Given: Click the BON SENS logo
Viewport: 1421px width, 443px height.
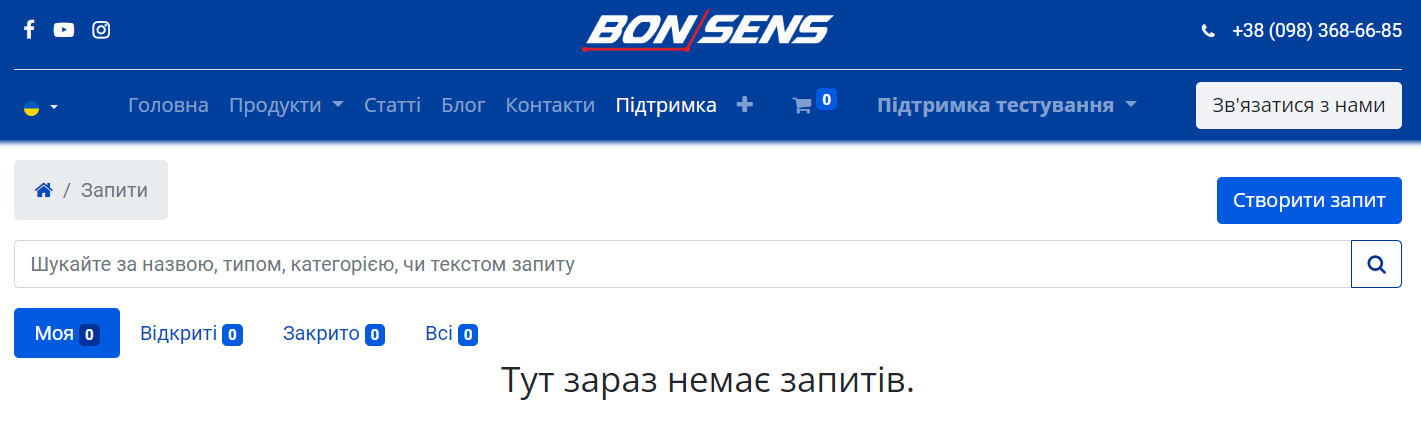Looking at the screenshot, I should (707, 30).
